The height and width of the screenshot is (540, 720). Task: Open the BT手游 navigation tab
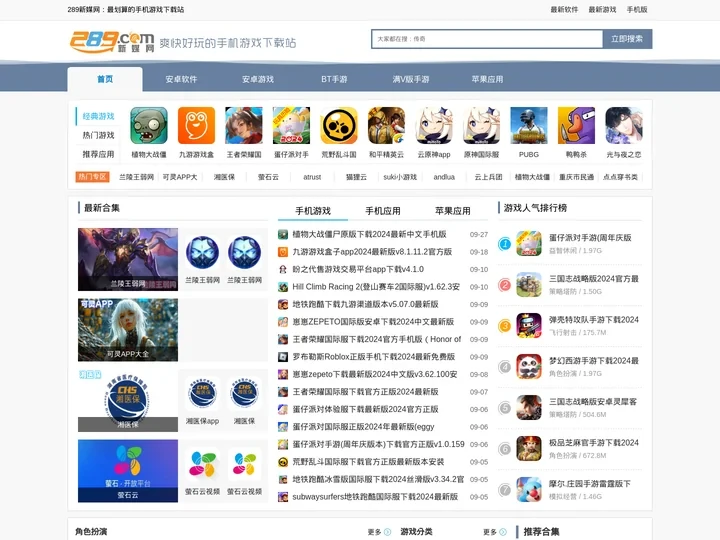[x=334, y=79]
